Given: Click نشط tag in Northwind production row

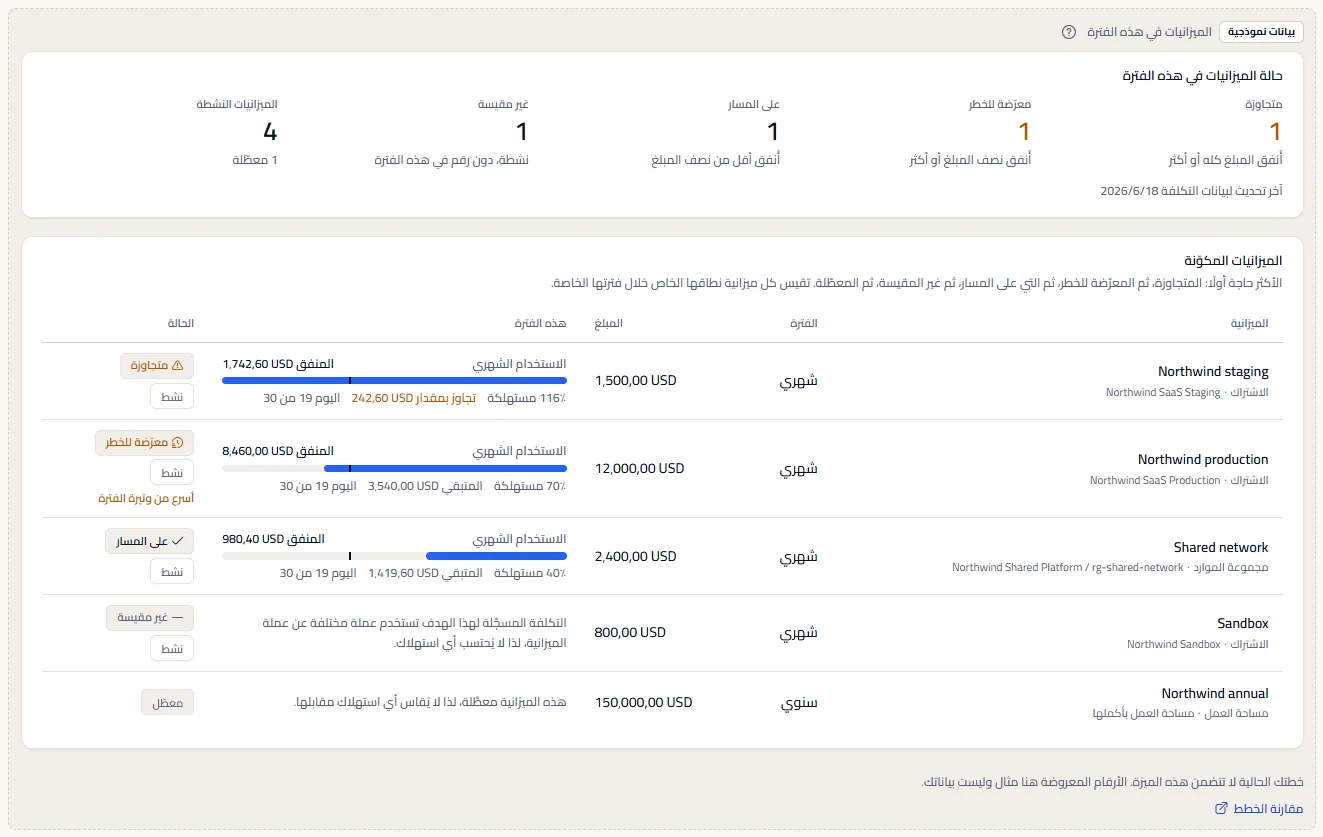Looking at the screenshot, I should pyautogui.click(x=172, y=472).
